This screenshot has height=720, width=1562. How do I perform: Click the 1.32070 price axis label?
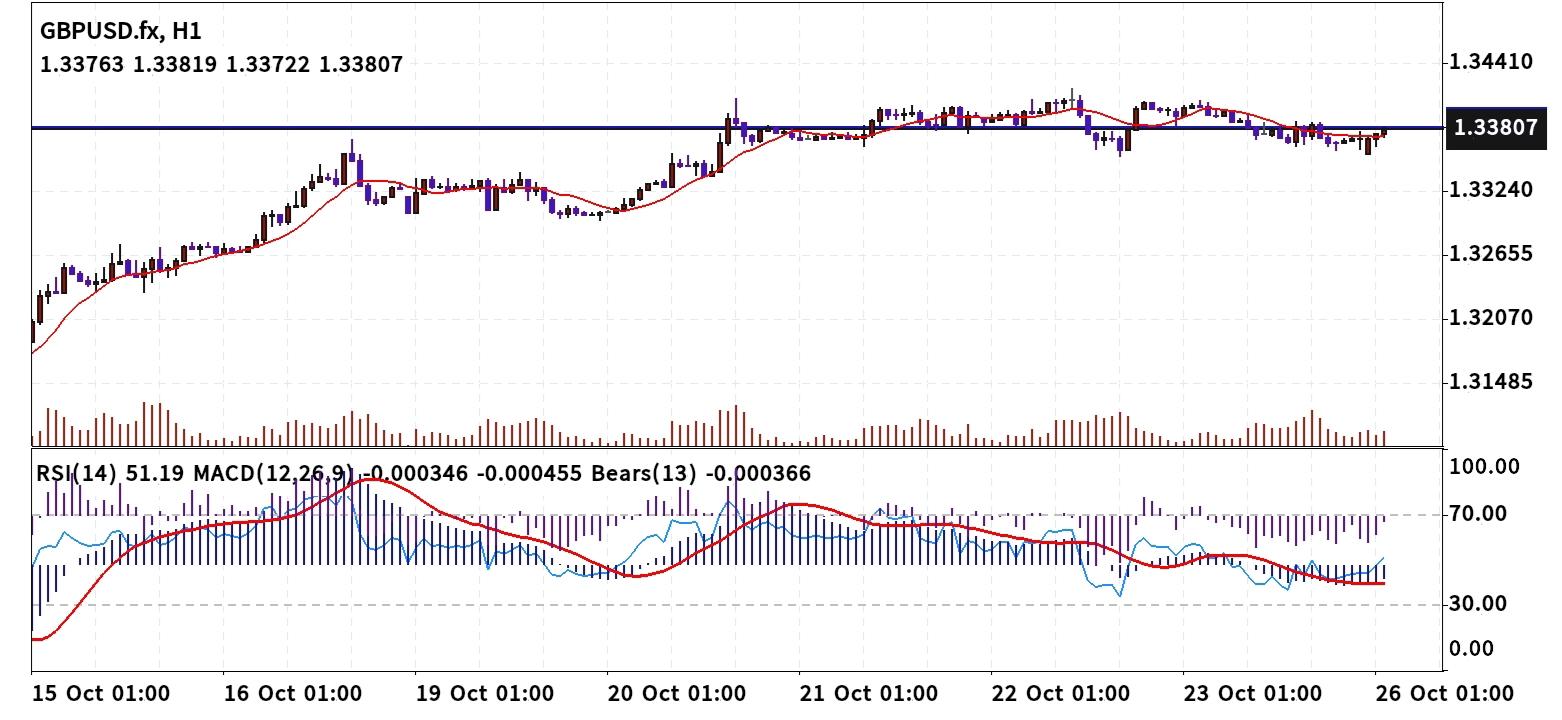click(x=1491, y=318)
